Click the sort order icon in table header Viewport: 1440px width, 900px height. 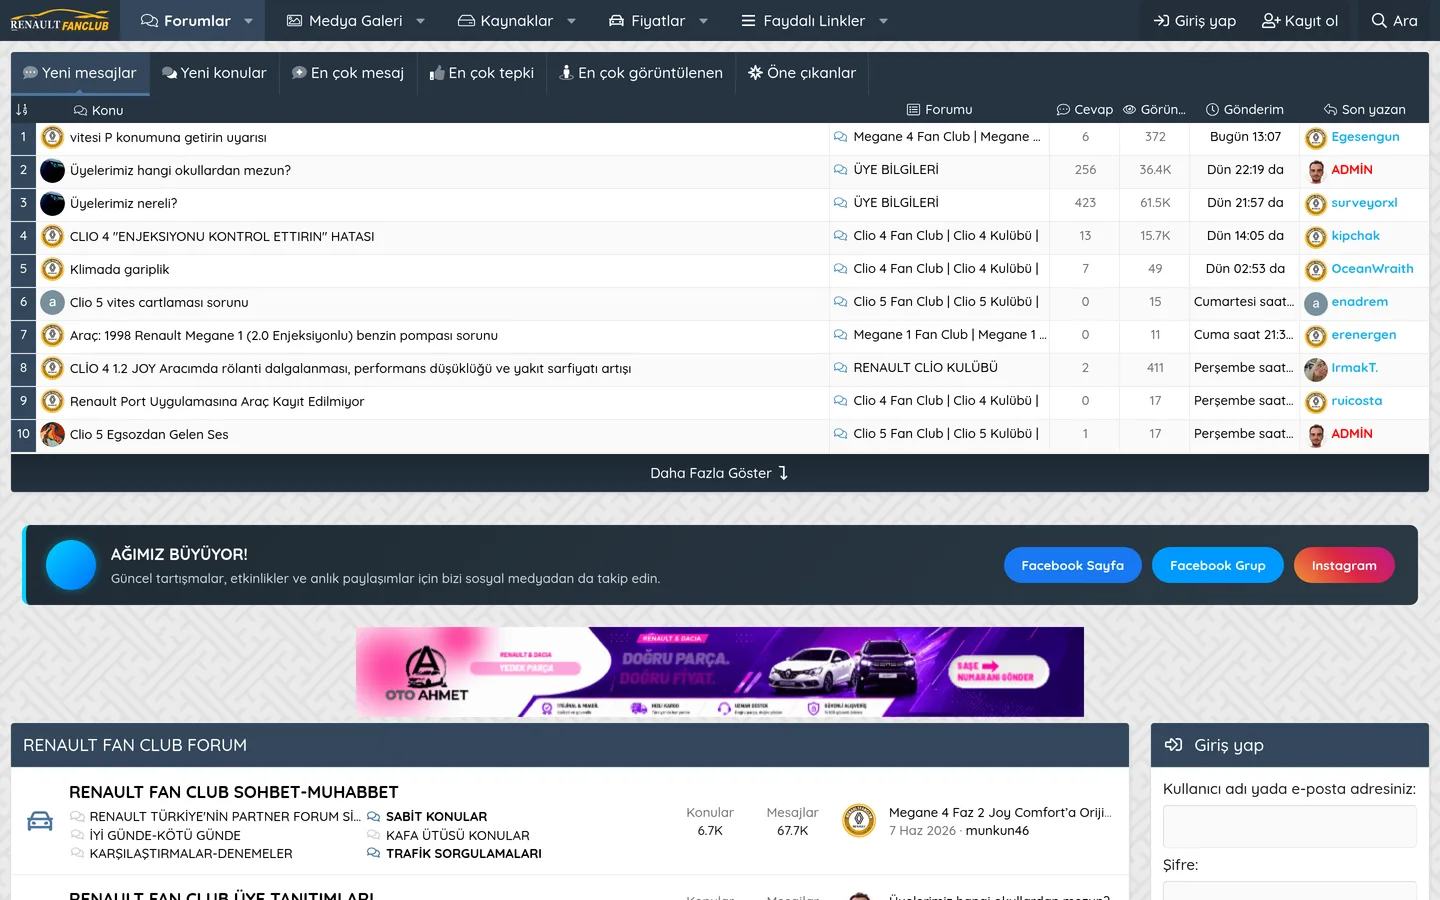tap(22, 110)
